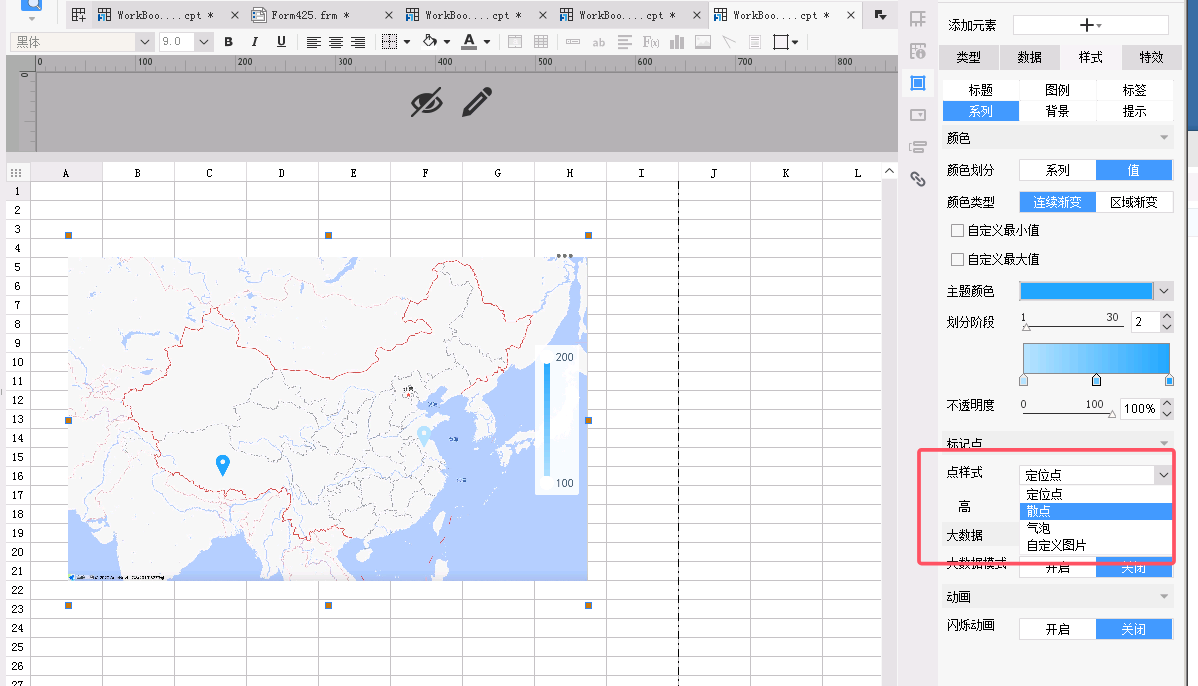Open the 提示 style section

(1134, 112)
